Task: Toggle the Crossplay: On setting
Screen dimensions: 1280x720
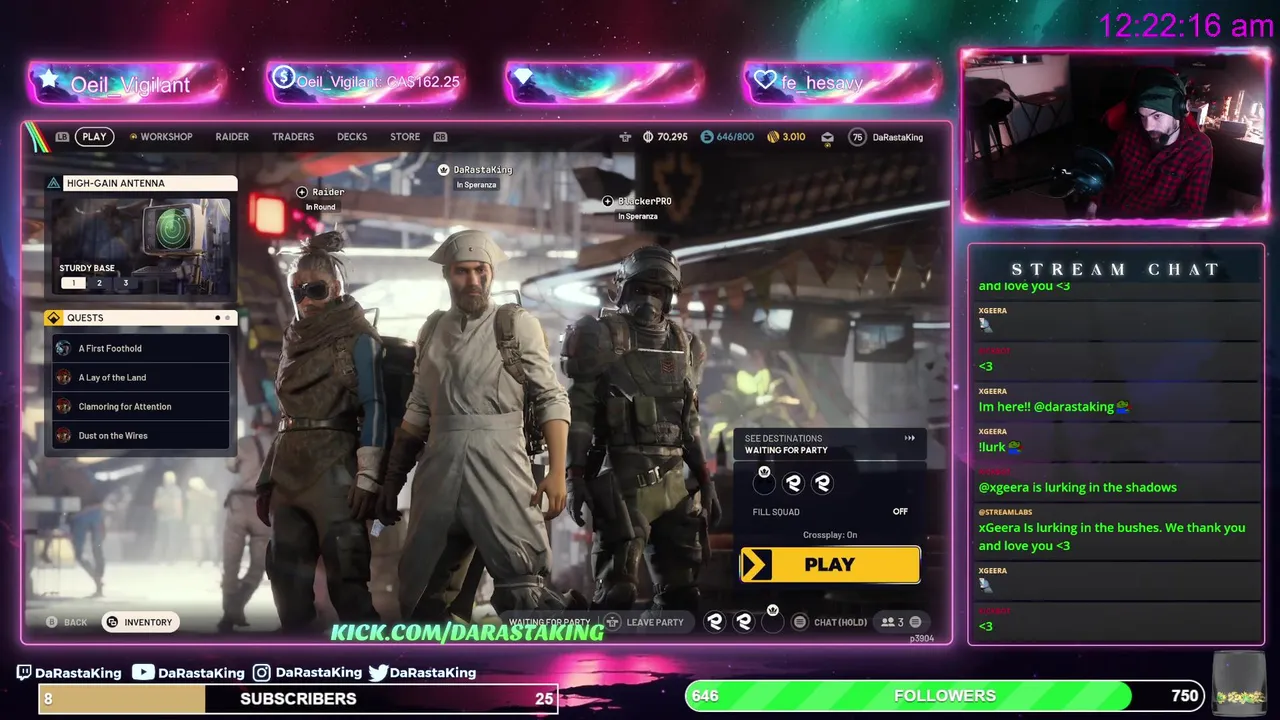Action: (830, 535)
